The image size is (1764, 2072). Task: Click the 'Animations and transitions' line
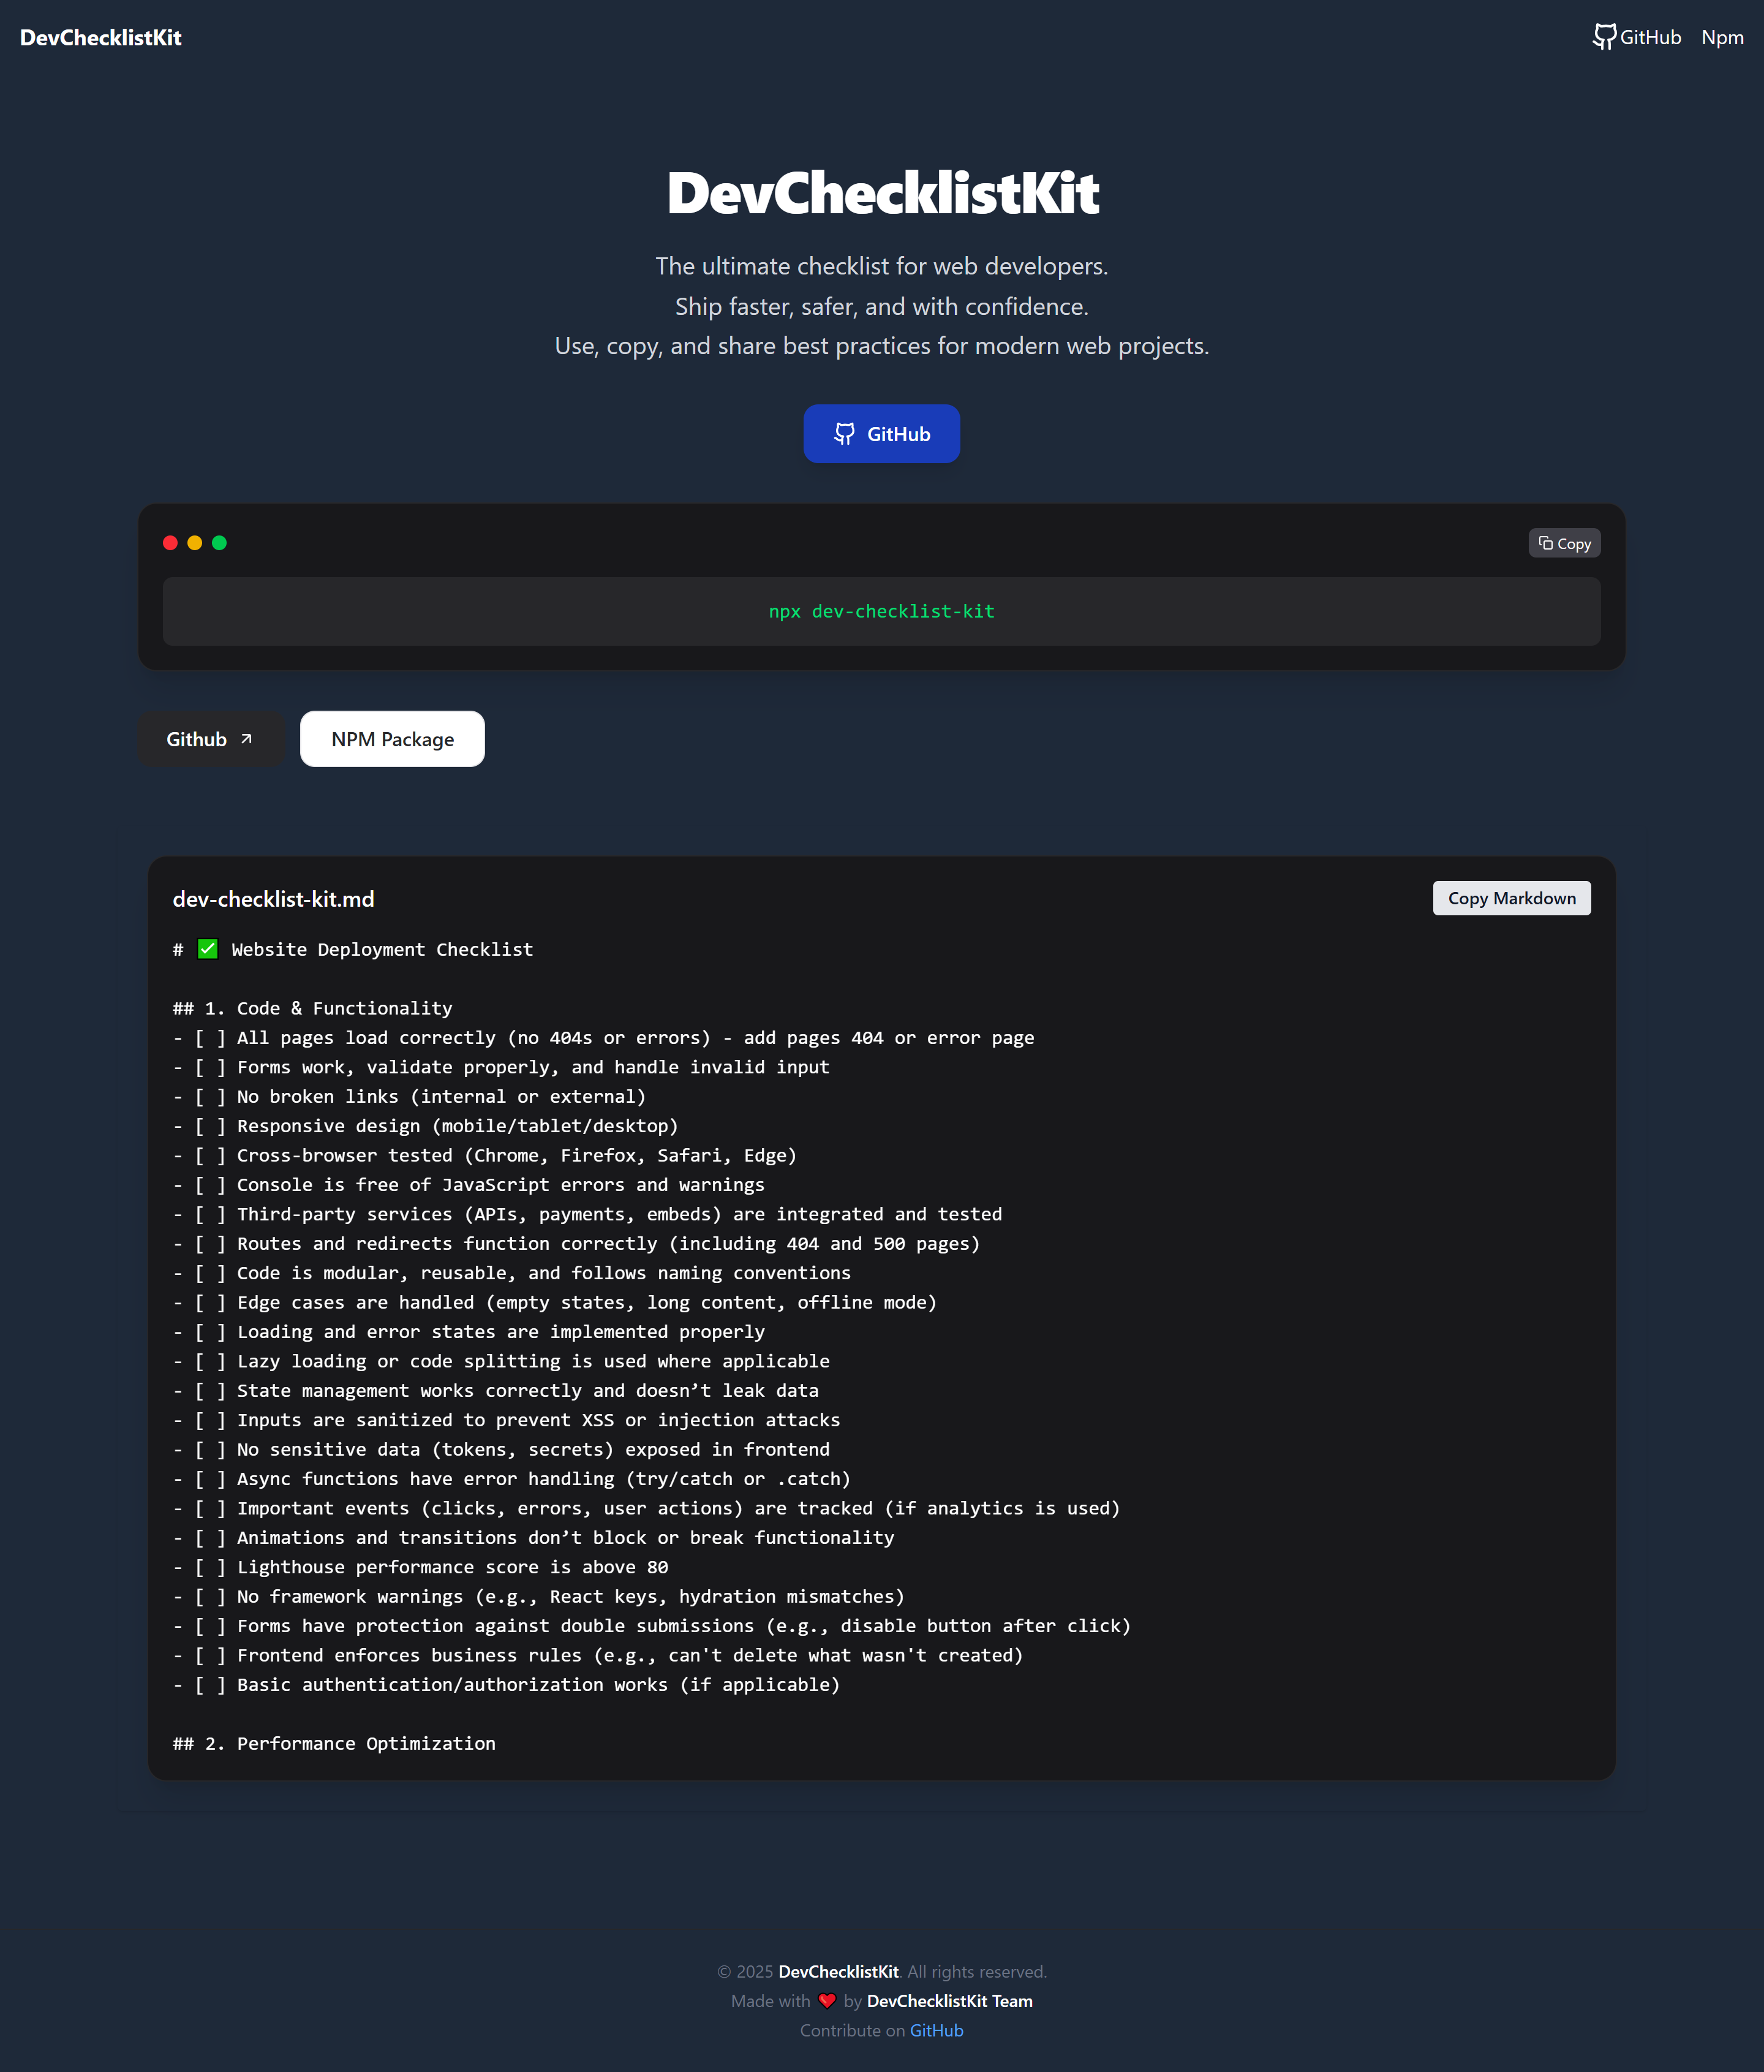[533, 1537]
